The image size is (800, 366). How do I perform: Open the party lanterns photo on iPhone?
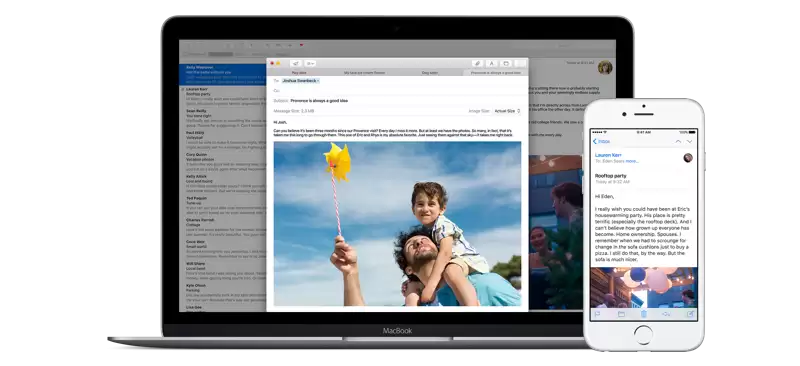coord(643,287)
